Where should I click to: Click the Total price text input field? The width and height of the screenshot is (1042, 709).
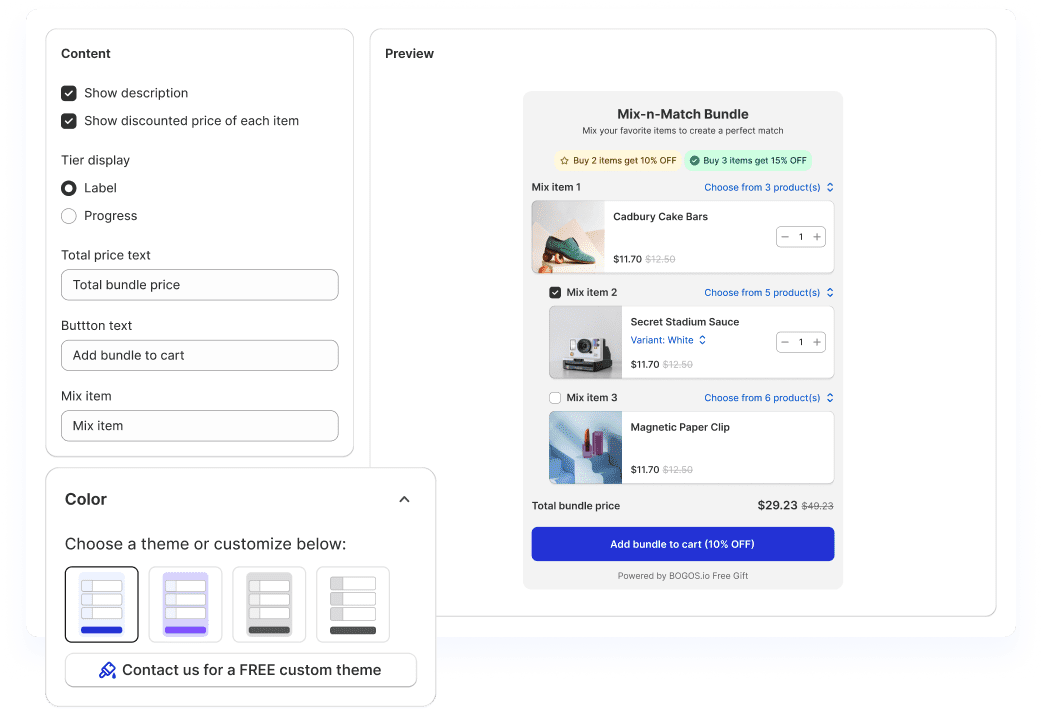pyautogui.click(x=199, y=285)
